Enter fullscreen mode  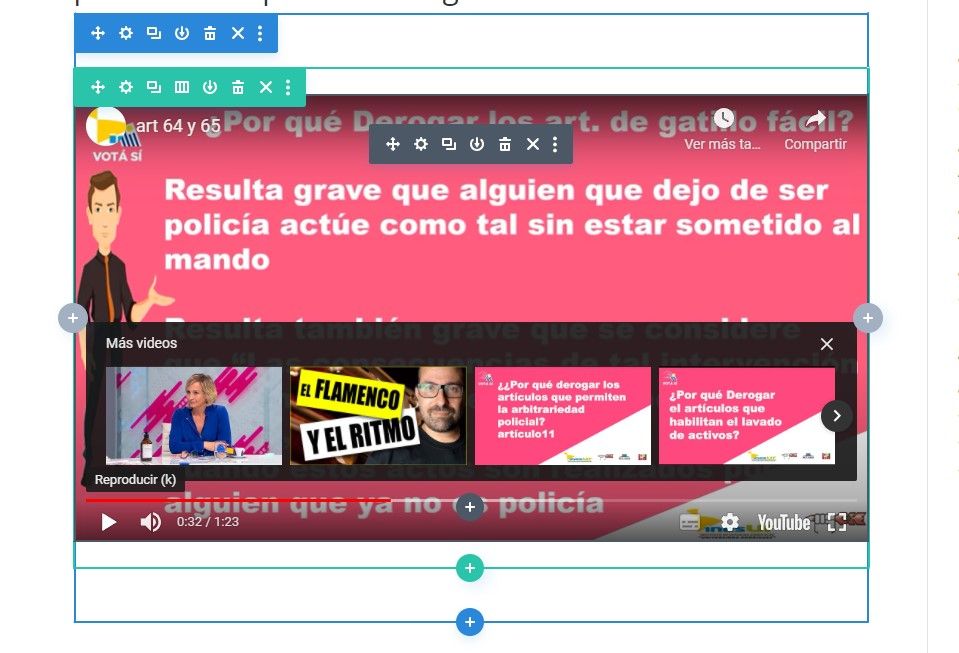(x=837, y=522)
